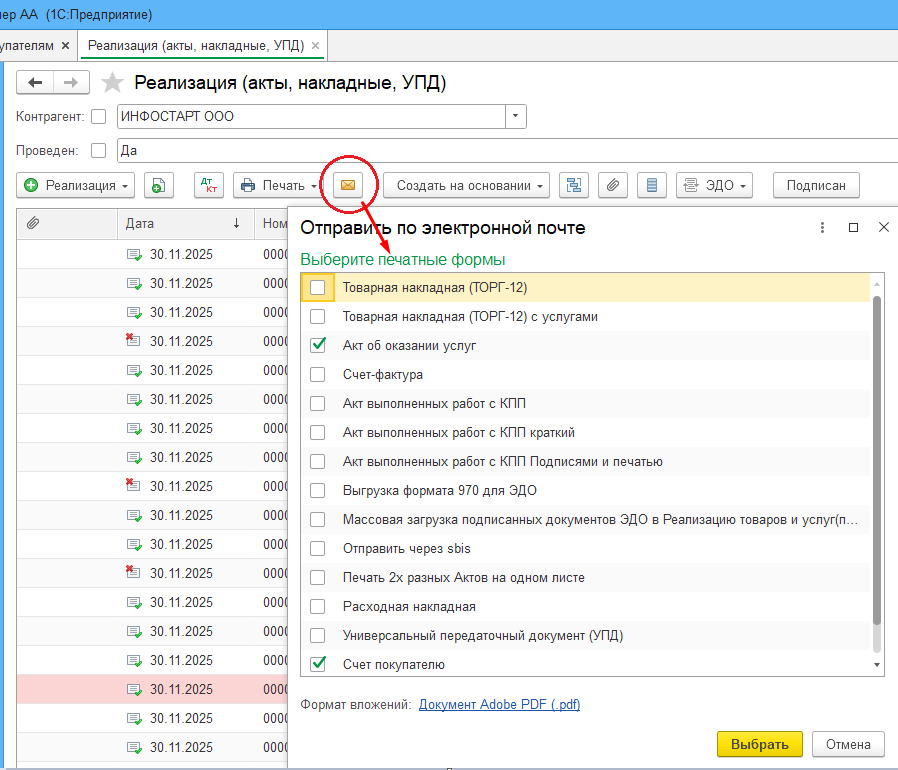Switch to Реализация (акты, накладные, УПД) tab
This screenshot has height=770, width=898.
[x=196, y=46]
